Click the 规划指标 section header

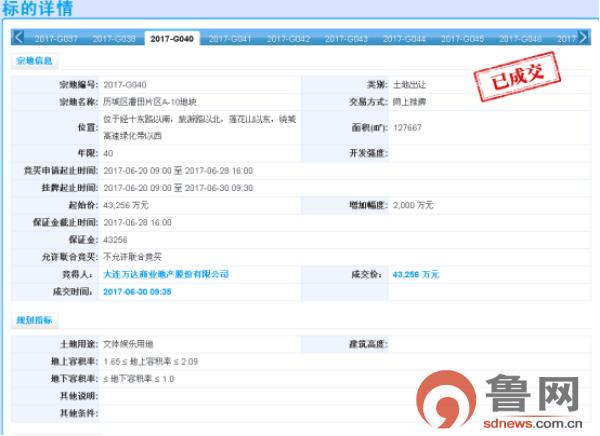pos(35,320)
